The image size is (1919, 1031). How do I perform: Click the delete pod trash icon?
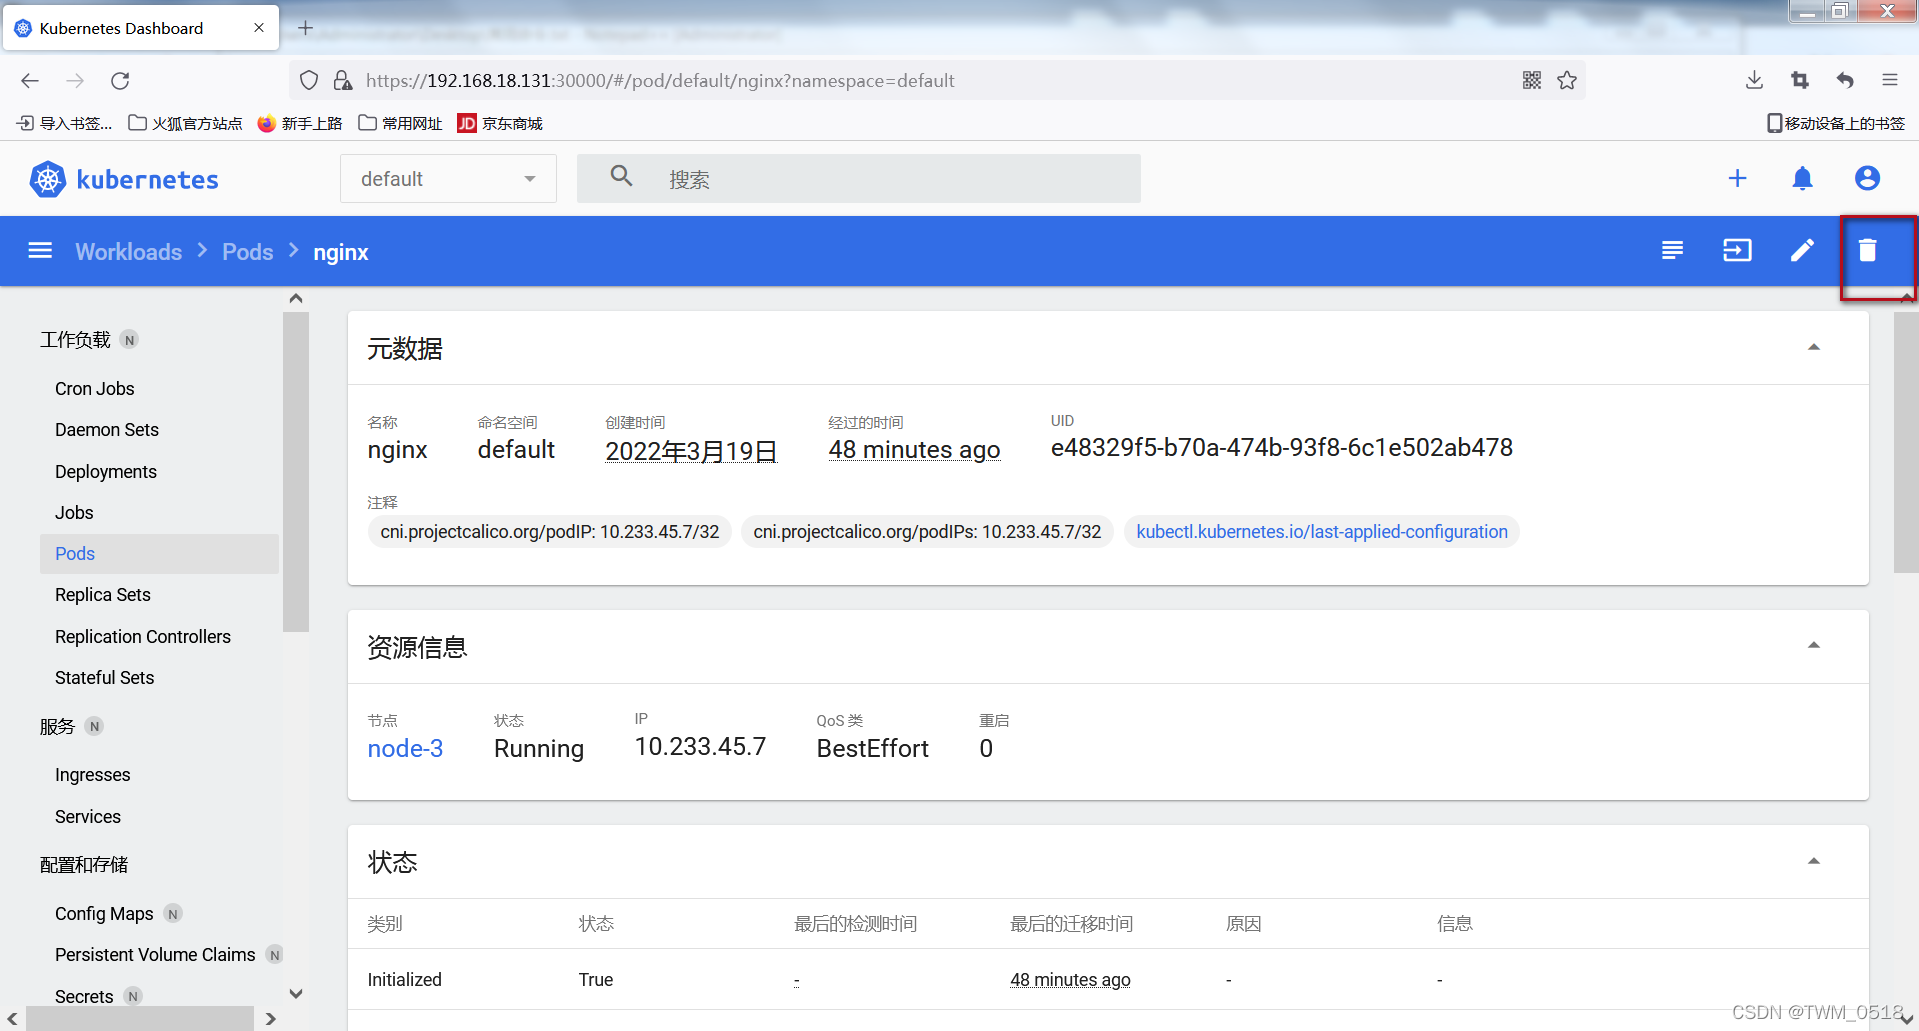1867,251
